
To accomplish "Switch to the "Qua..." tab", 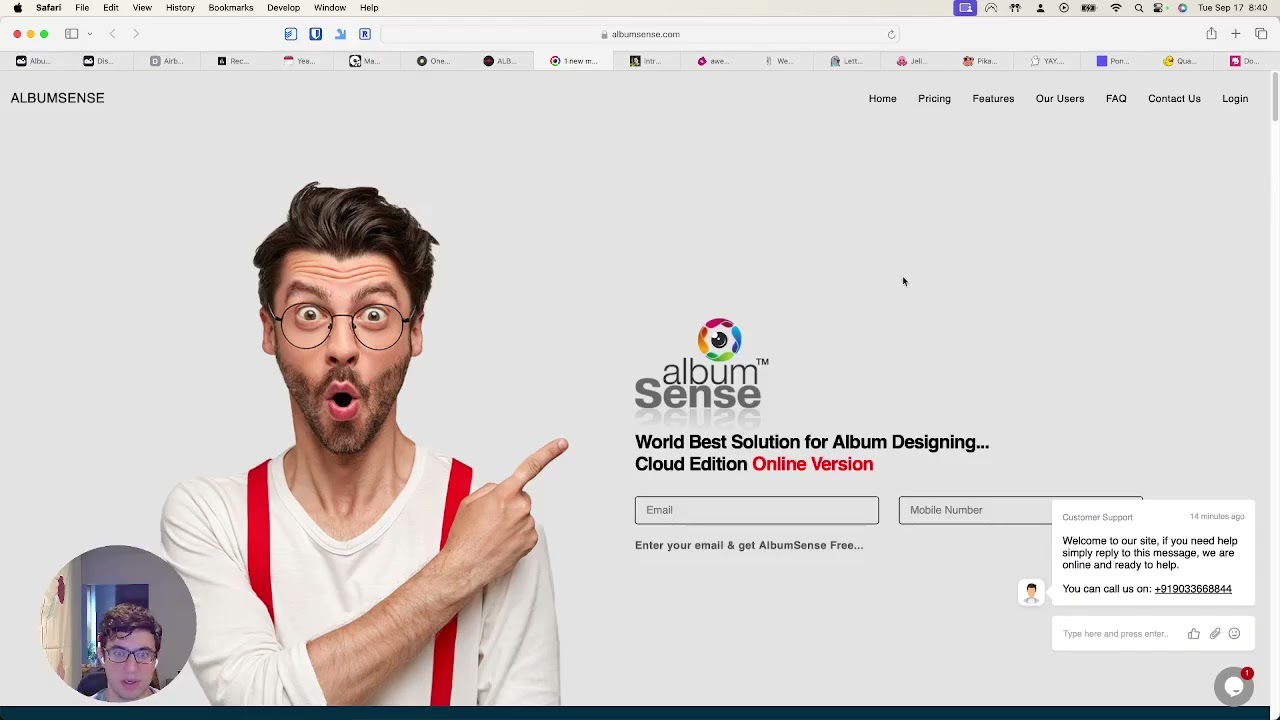I will pos(1180,61).
